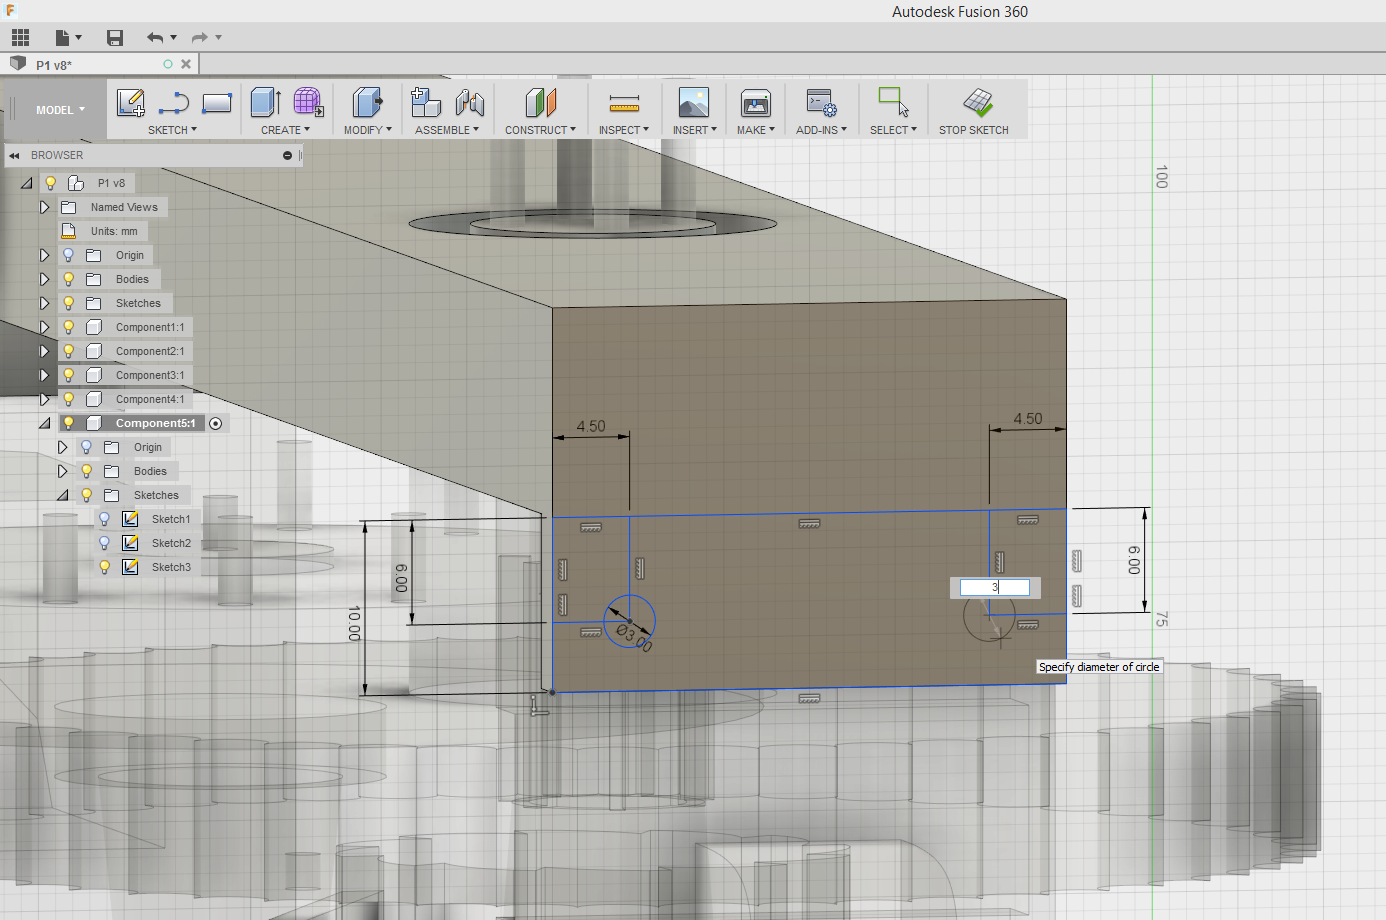Screen dimensions: 1386x920
Task: Open the Add-Ins scripts icon
Action: (x=822, y=102)
